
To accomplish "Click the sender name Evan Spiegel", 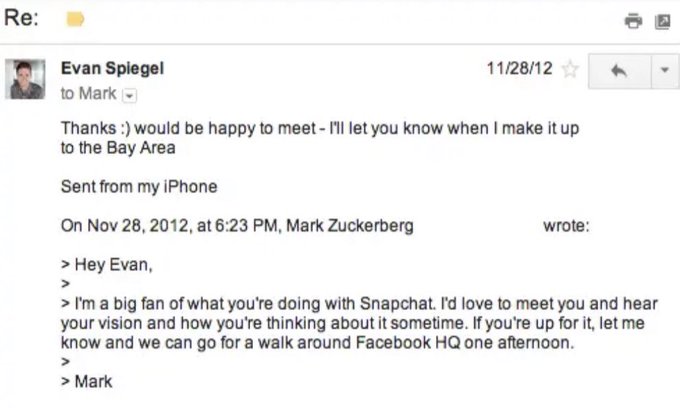I will pyautogui.click(x=112, y=69).
